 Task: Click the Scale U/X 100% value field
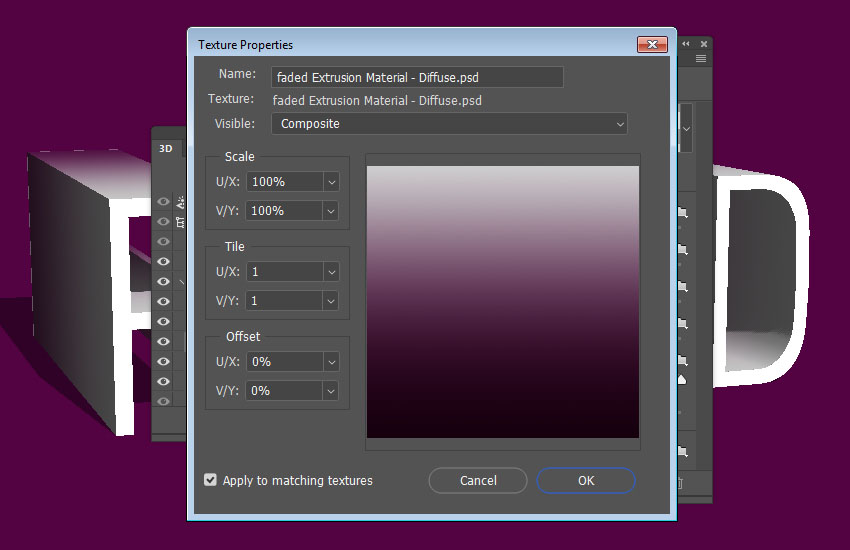(285, 182)
